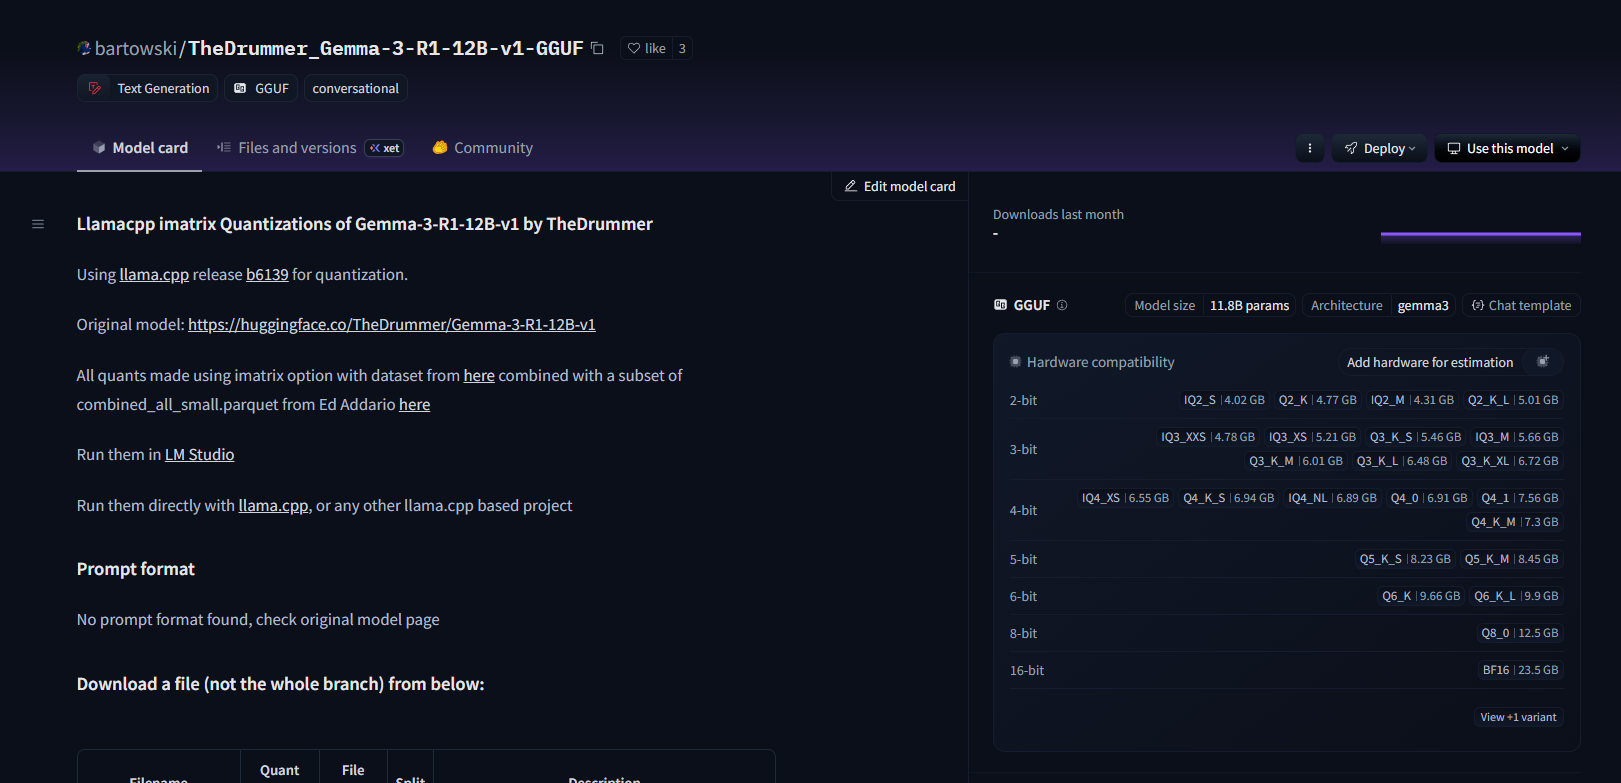Click the bartowski owner name
Screen dimensions: 1621x783
(x=136, y=48)
